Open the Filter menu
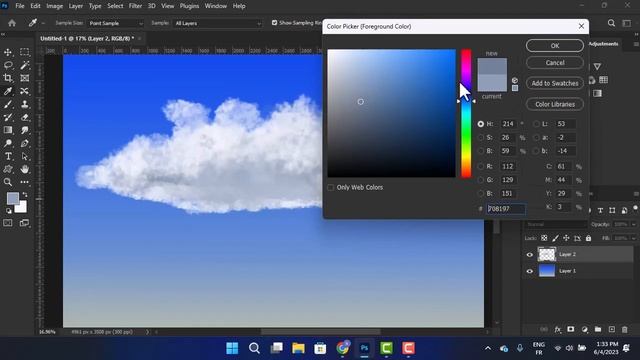This screenshot has width=640, height=360. coord(135,6)
